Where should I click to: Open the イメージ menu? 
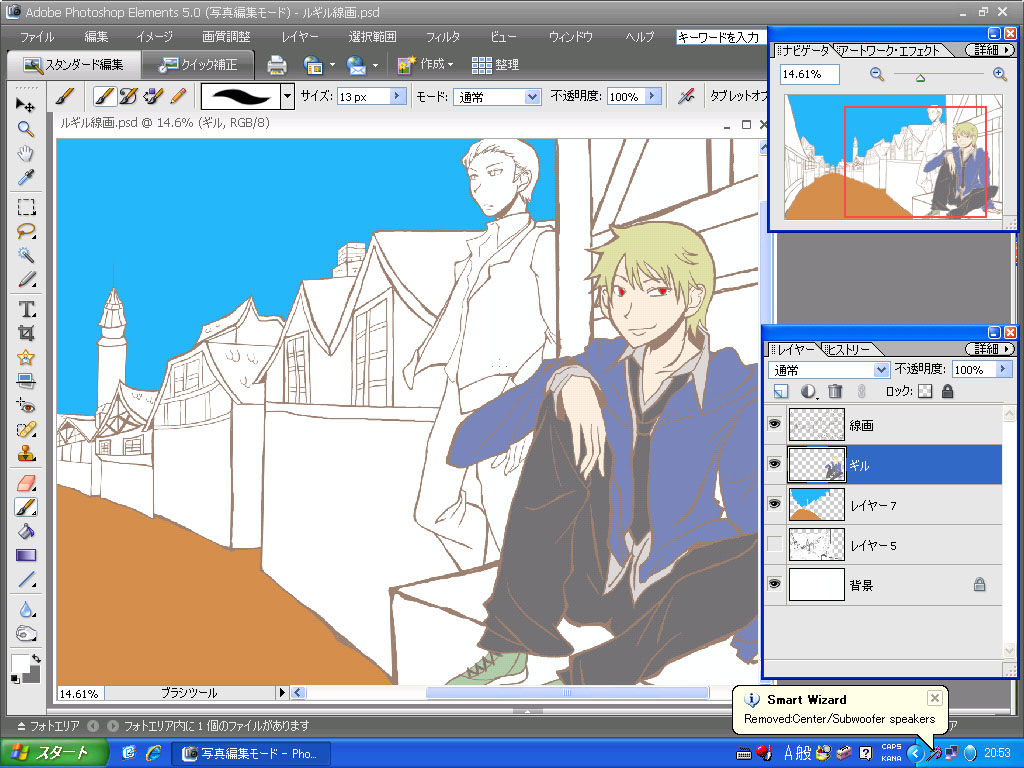point(154,37)
